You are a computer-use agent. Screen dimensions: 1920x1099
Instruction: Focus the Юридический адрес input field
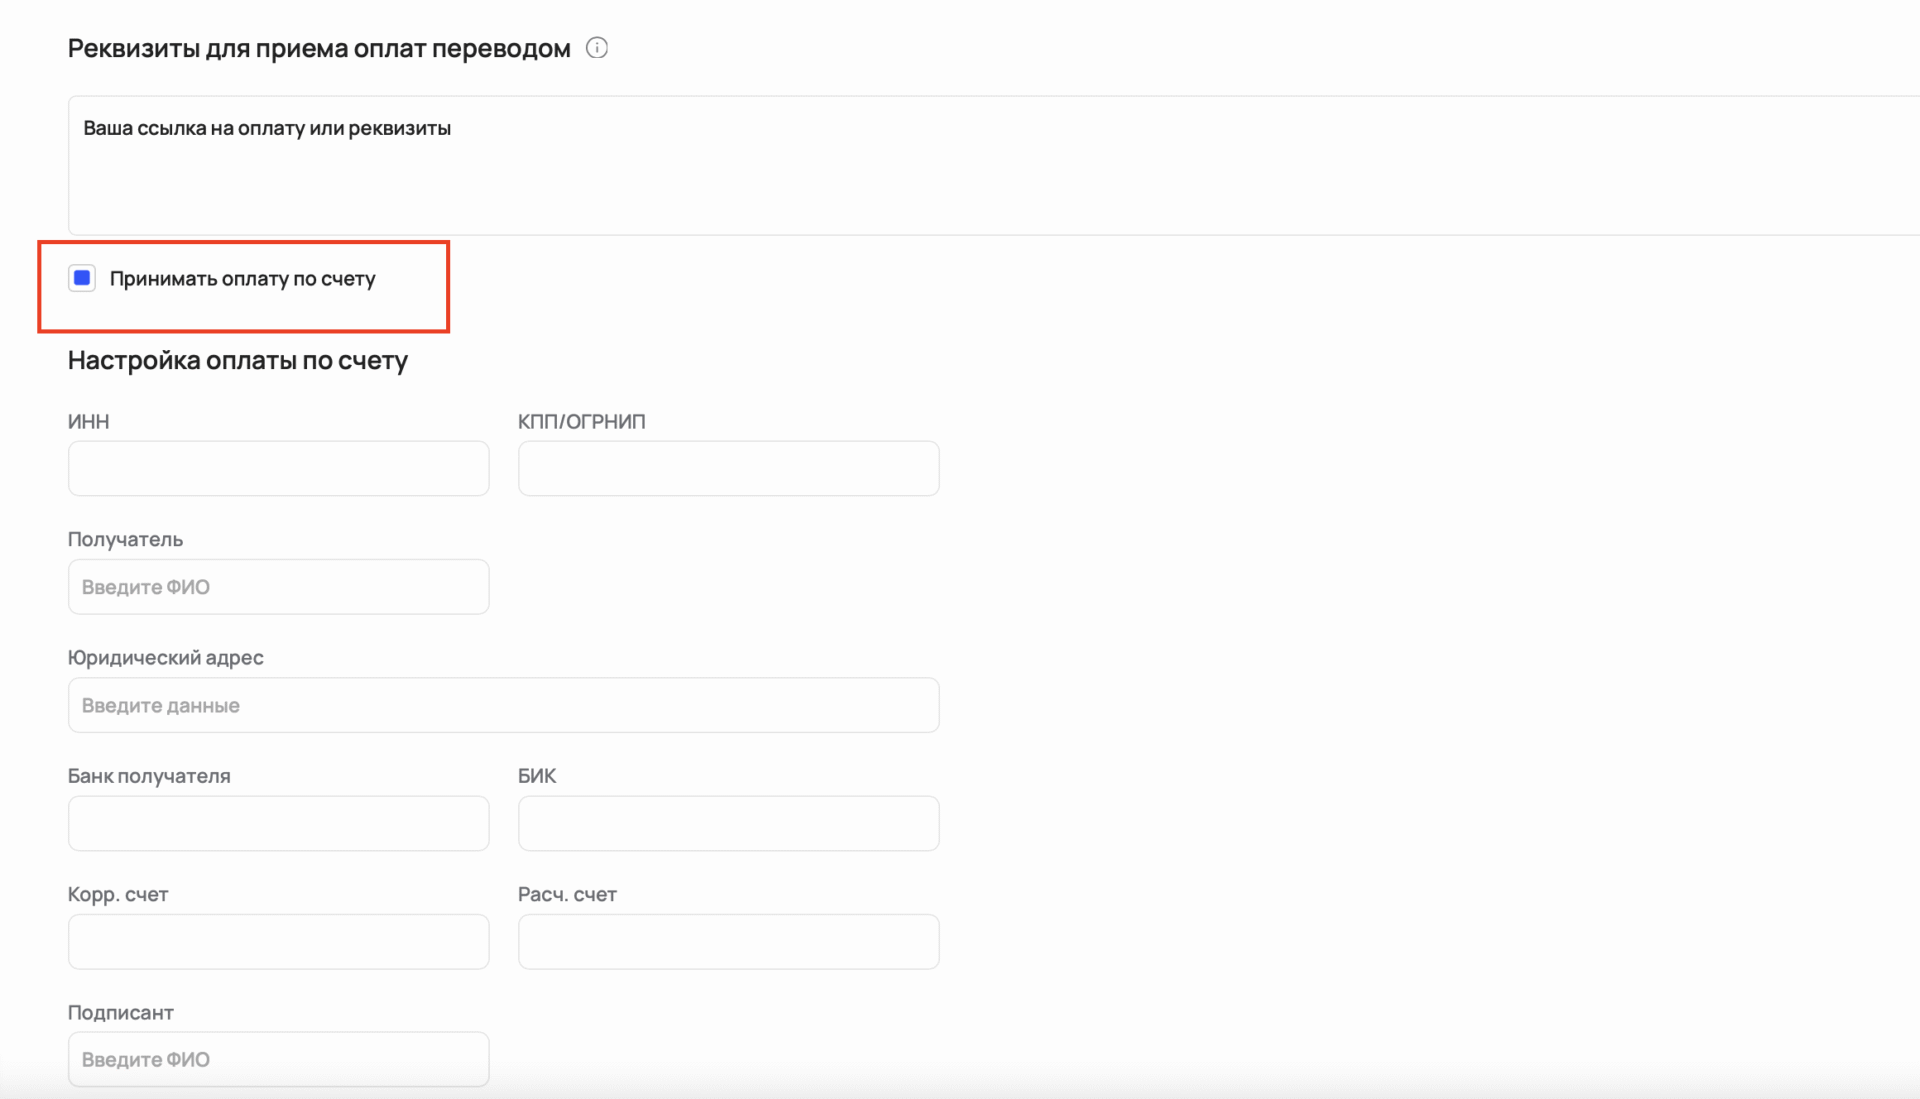503,705
